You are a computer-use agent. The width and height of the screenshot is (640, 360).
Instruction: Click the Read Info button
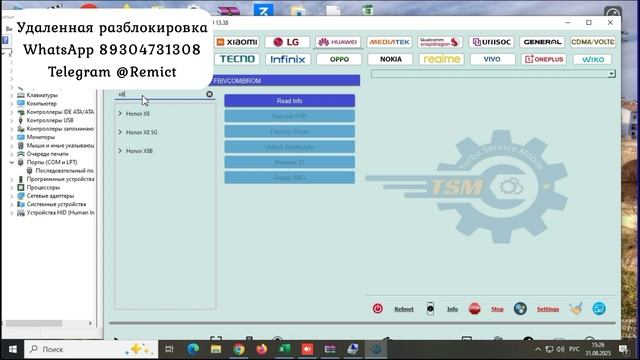coord(289,101)
